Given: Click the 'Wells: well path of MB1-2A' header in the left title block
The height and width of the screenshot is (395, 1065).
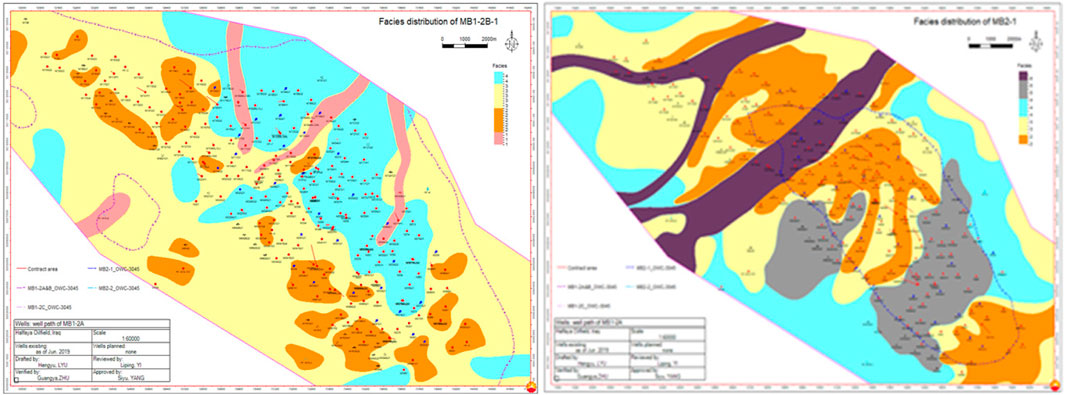Looking at the screenshot, I should click(x=50, y=324).
